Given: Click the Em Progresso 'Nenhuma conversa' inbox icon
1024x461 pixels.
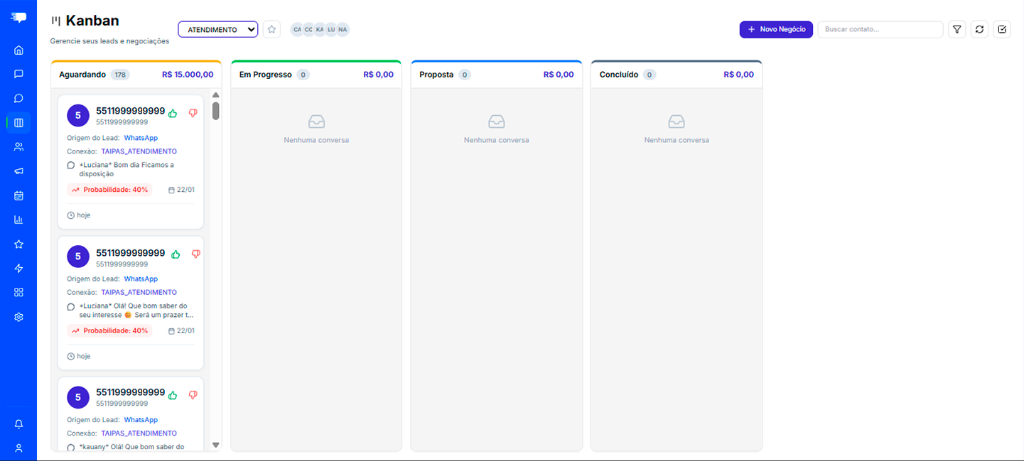Looking at the screenshot, I should [x=317, y=121].
